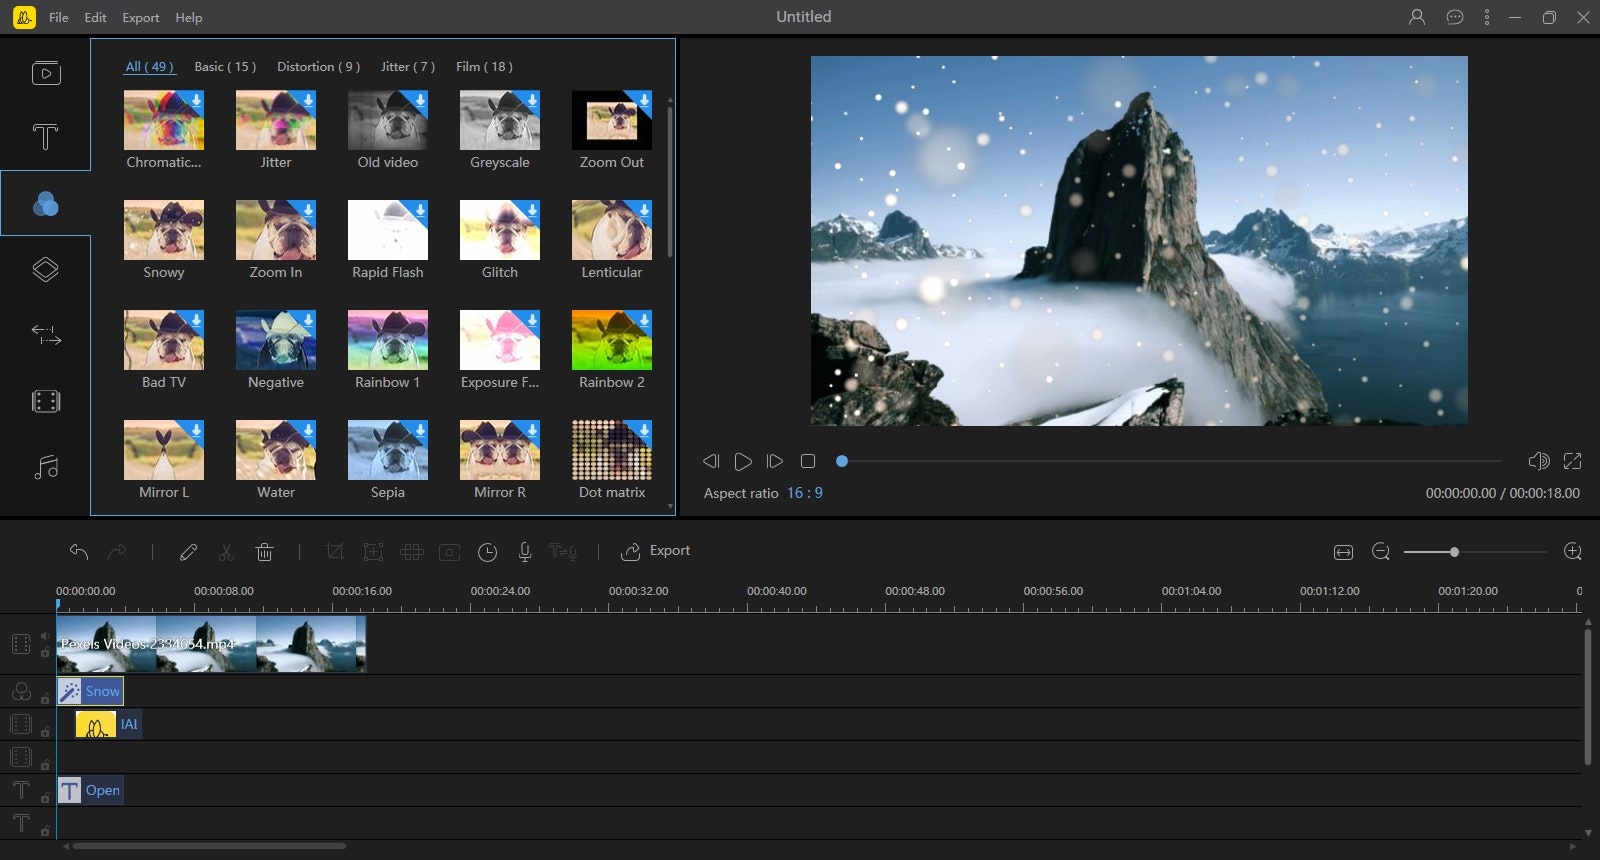Click the timeline zoom slider handle
1600x860 pixels.
coord(1454,552)
